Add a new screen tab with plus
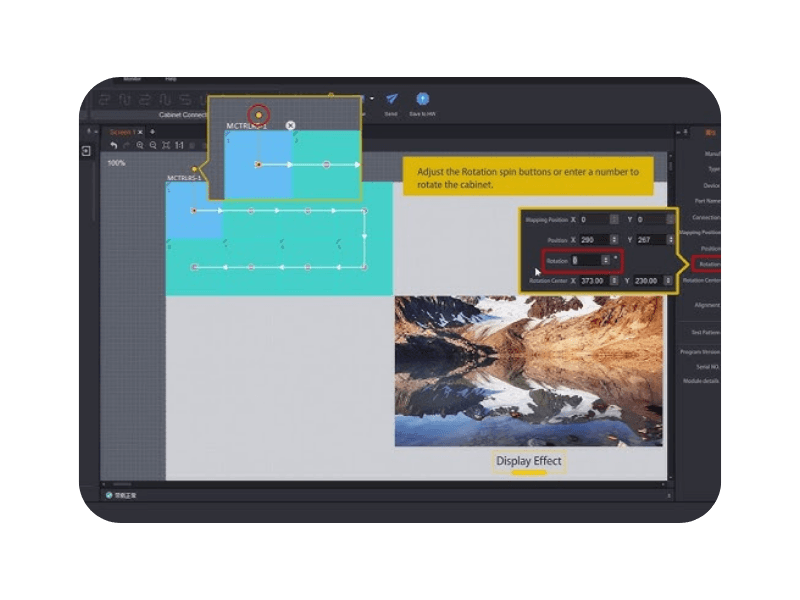 click(152, 131)
